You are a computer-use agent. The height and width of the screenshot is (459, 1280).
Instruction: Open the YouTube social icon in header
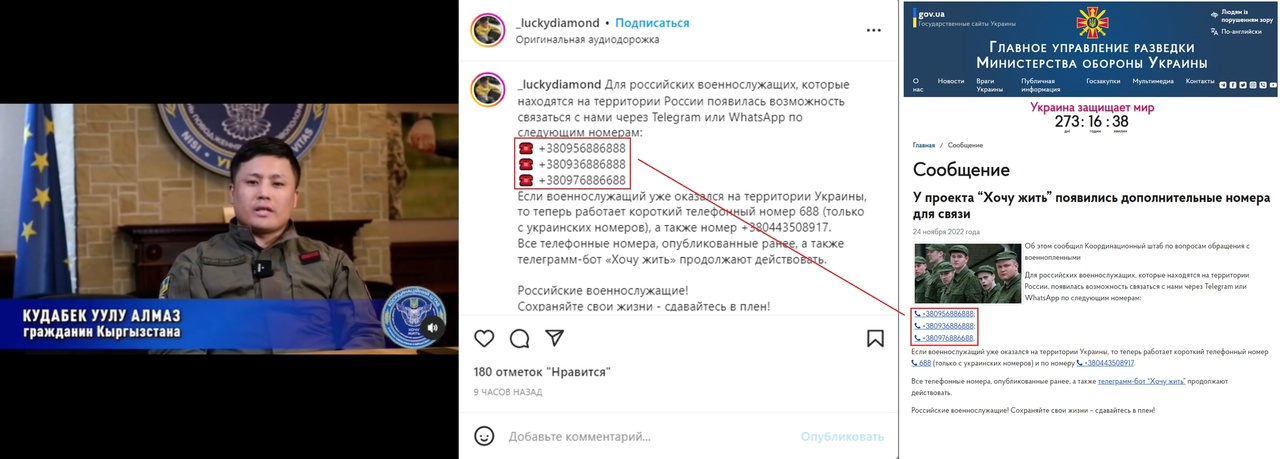(x=1273, y=85)
